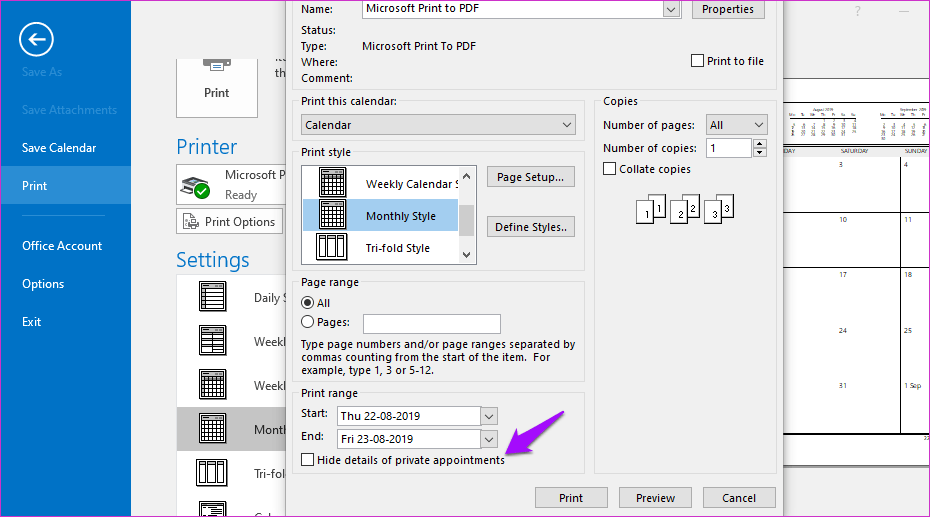This screenshot has height=517, width=930.
Task: Click the End date field
Action: point(409,439)
